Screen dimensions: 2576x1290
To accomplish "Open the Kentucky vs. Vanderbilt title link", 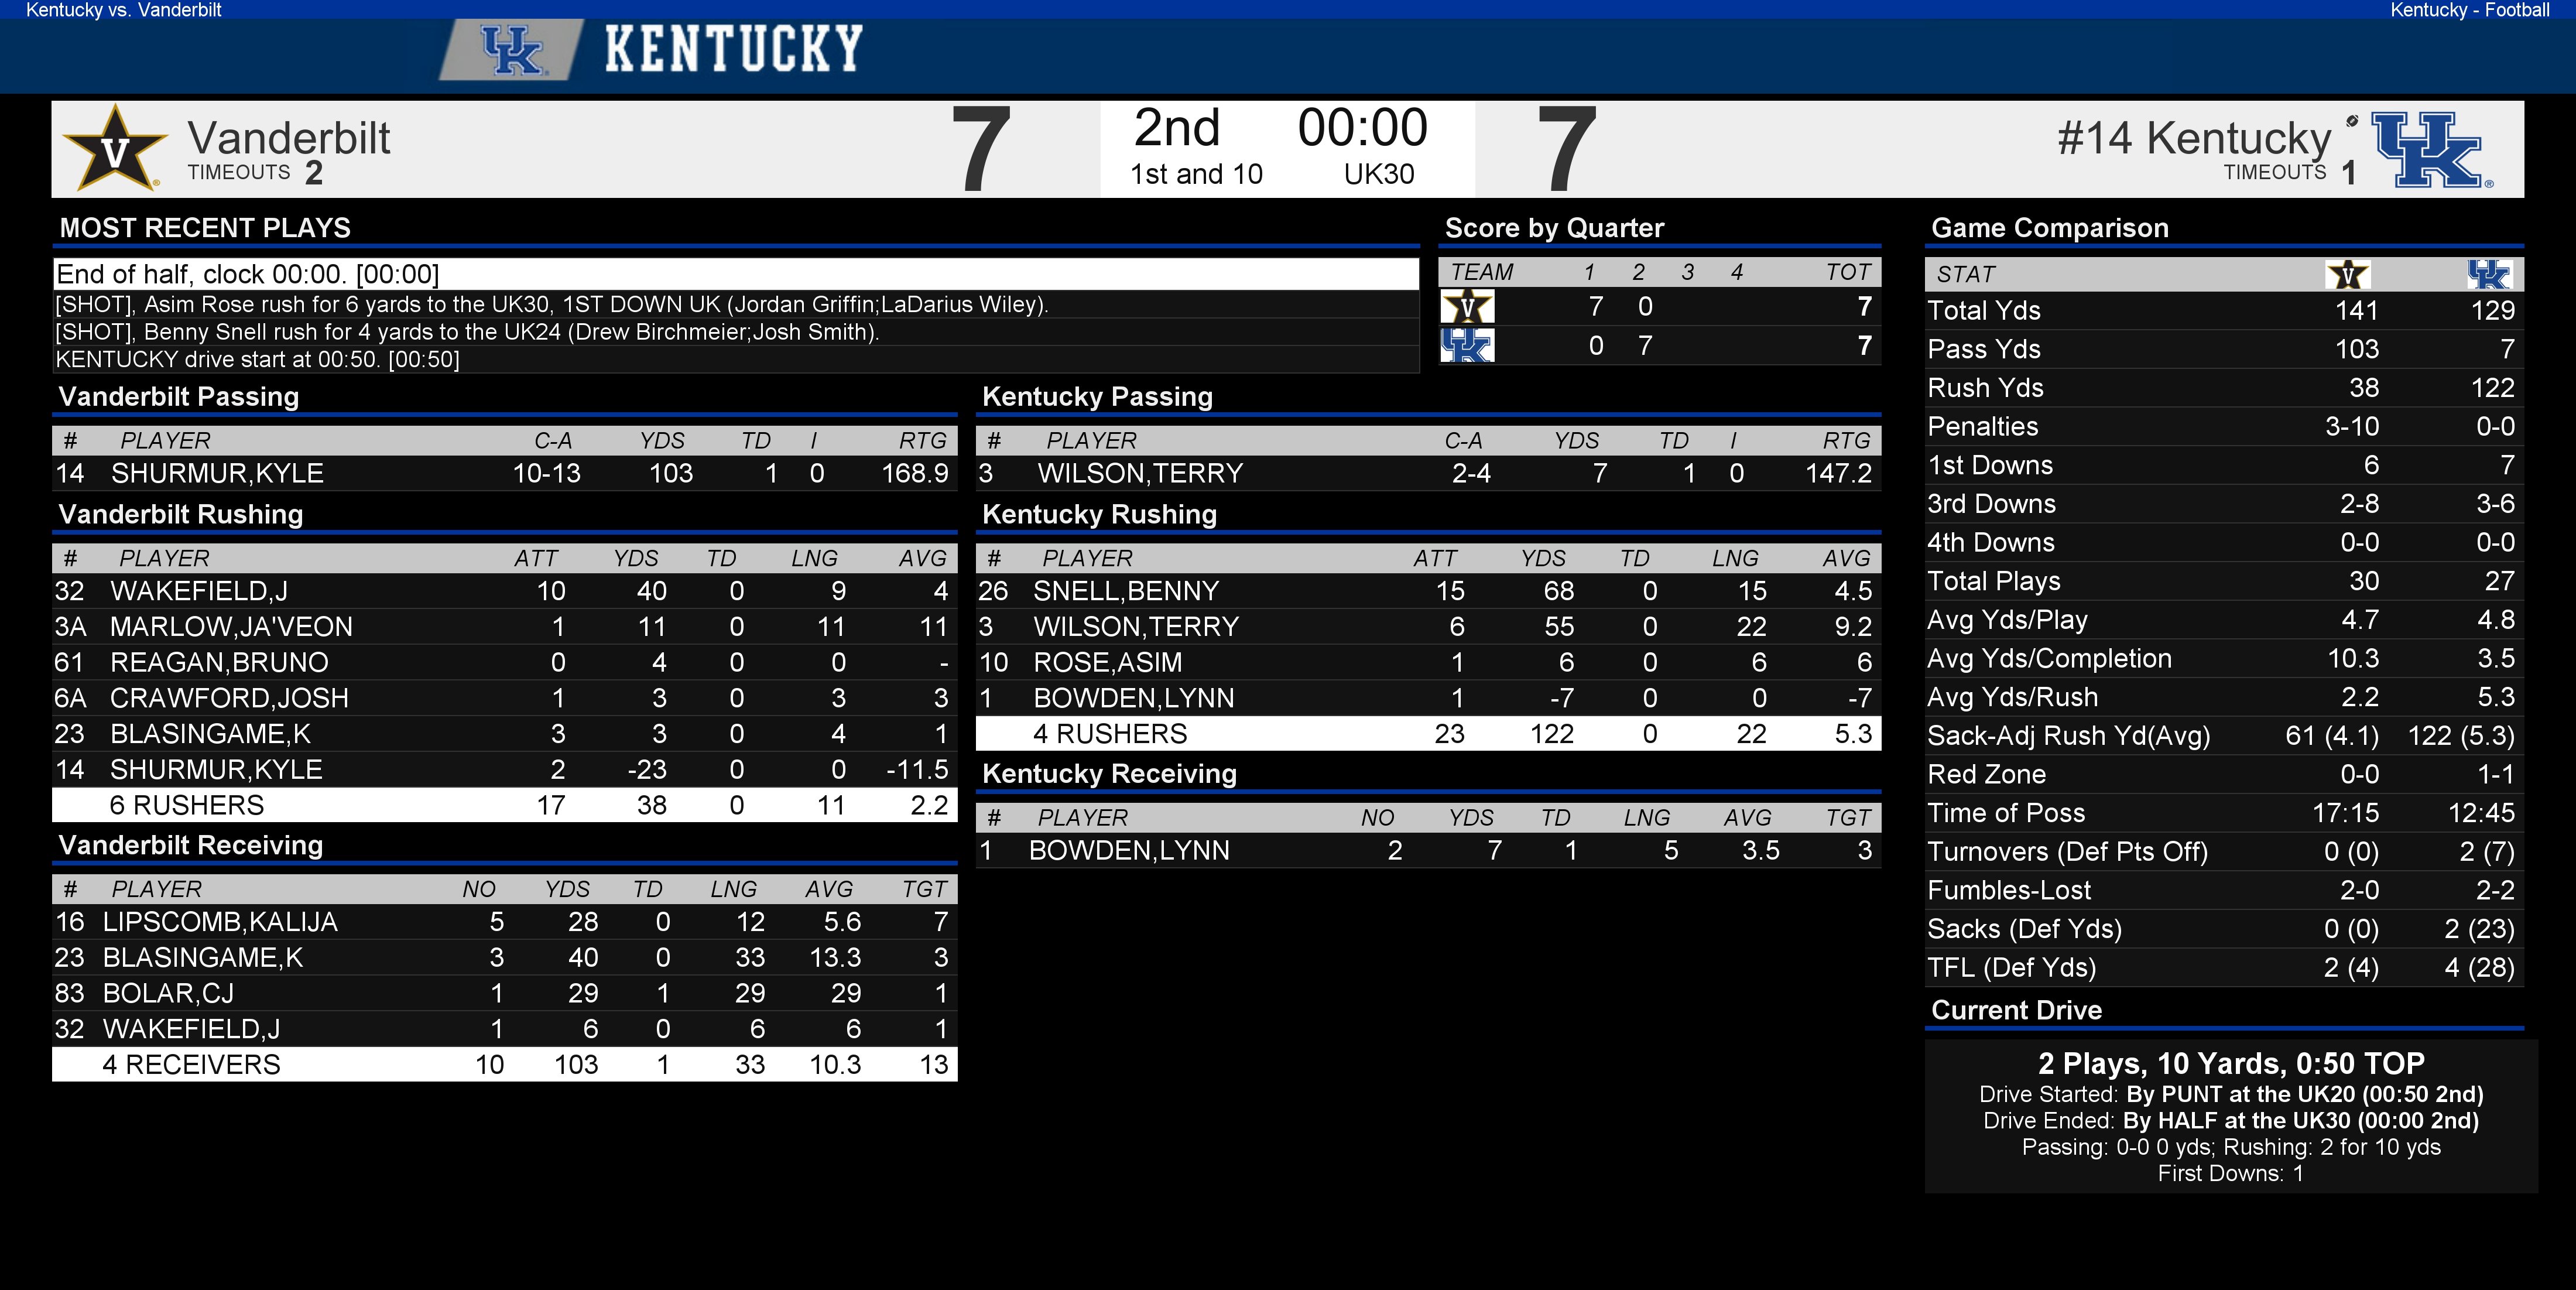I will pyautogui.click(x=124, y=10).
